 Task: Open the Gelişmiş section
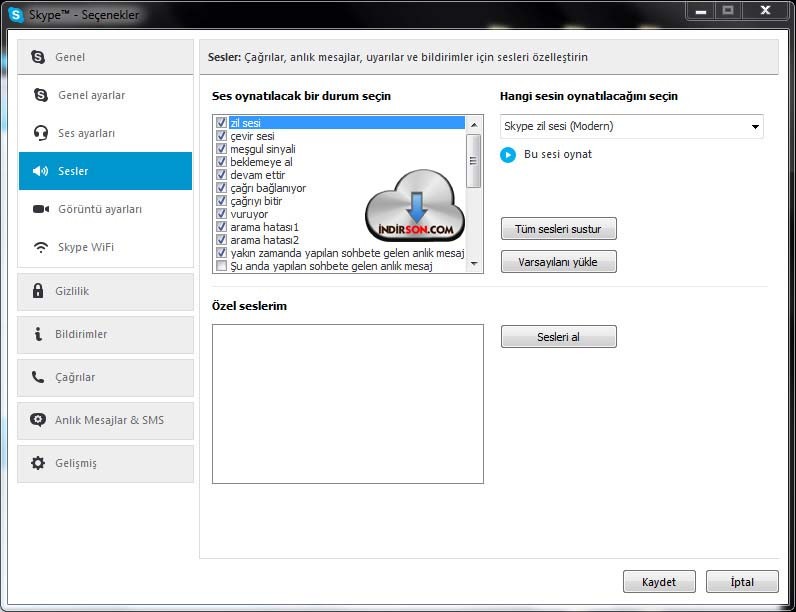pos(106,463)
